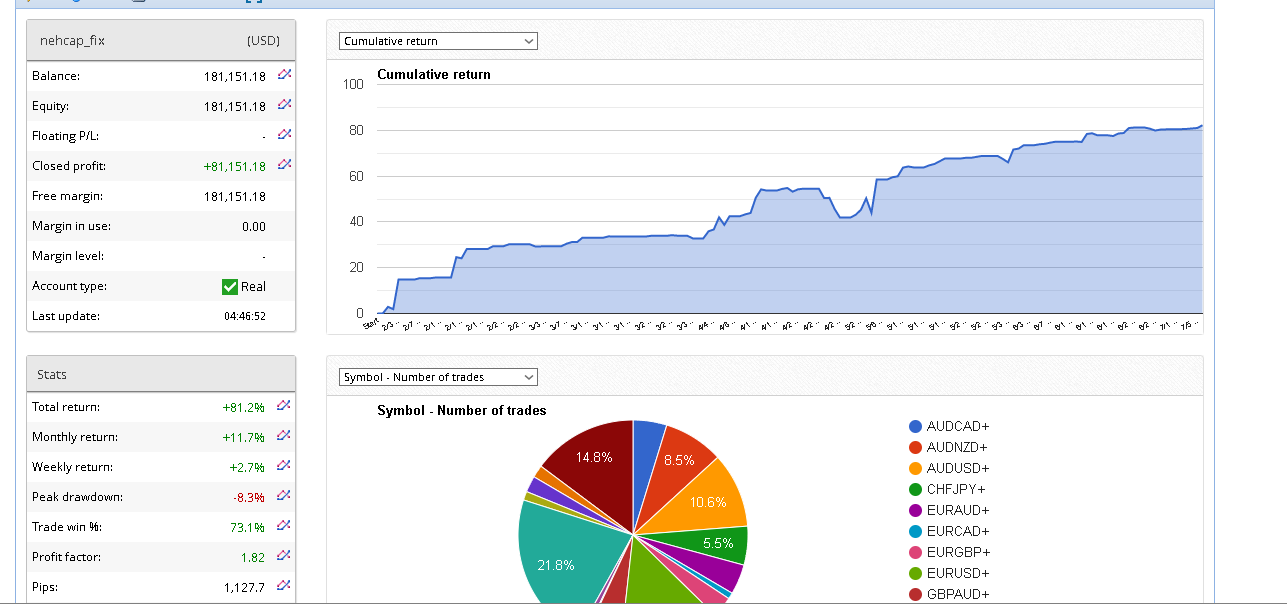Expand the Symbol - Number of trades dropdown
Image resolution: width=1287 pixels, height=614 pixels.
click(438, 377)
